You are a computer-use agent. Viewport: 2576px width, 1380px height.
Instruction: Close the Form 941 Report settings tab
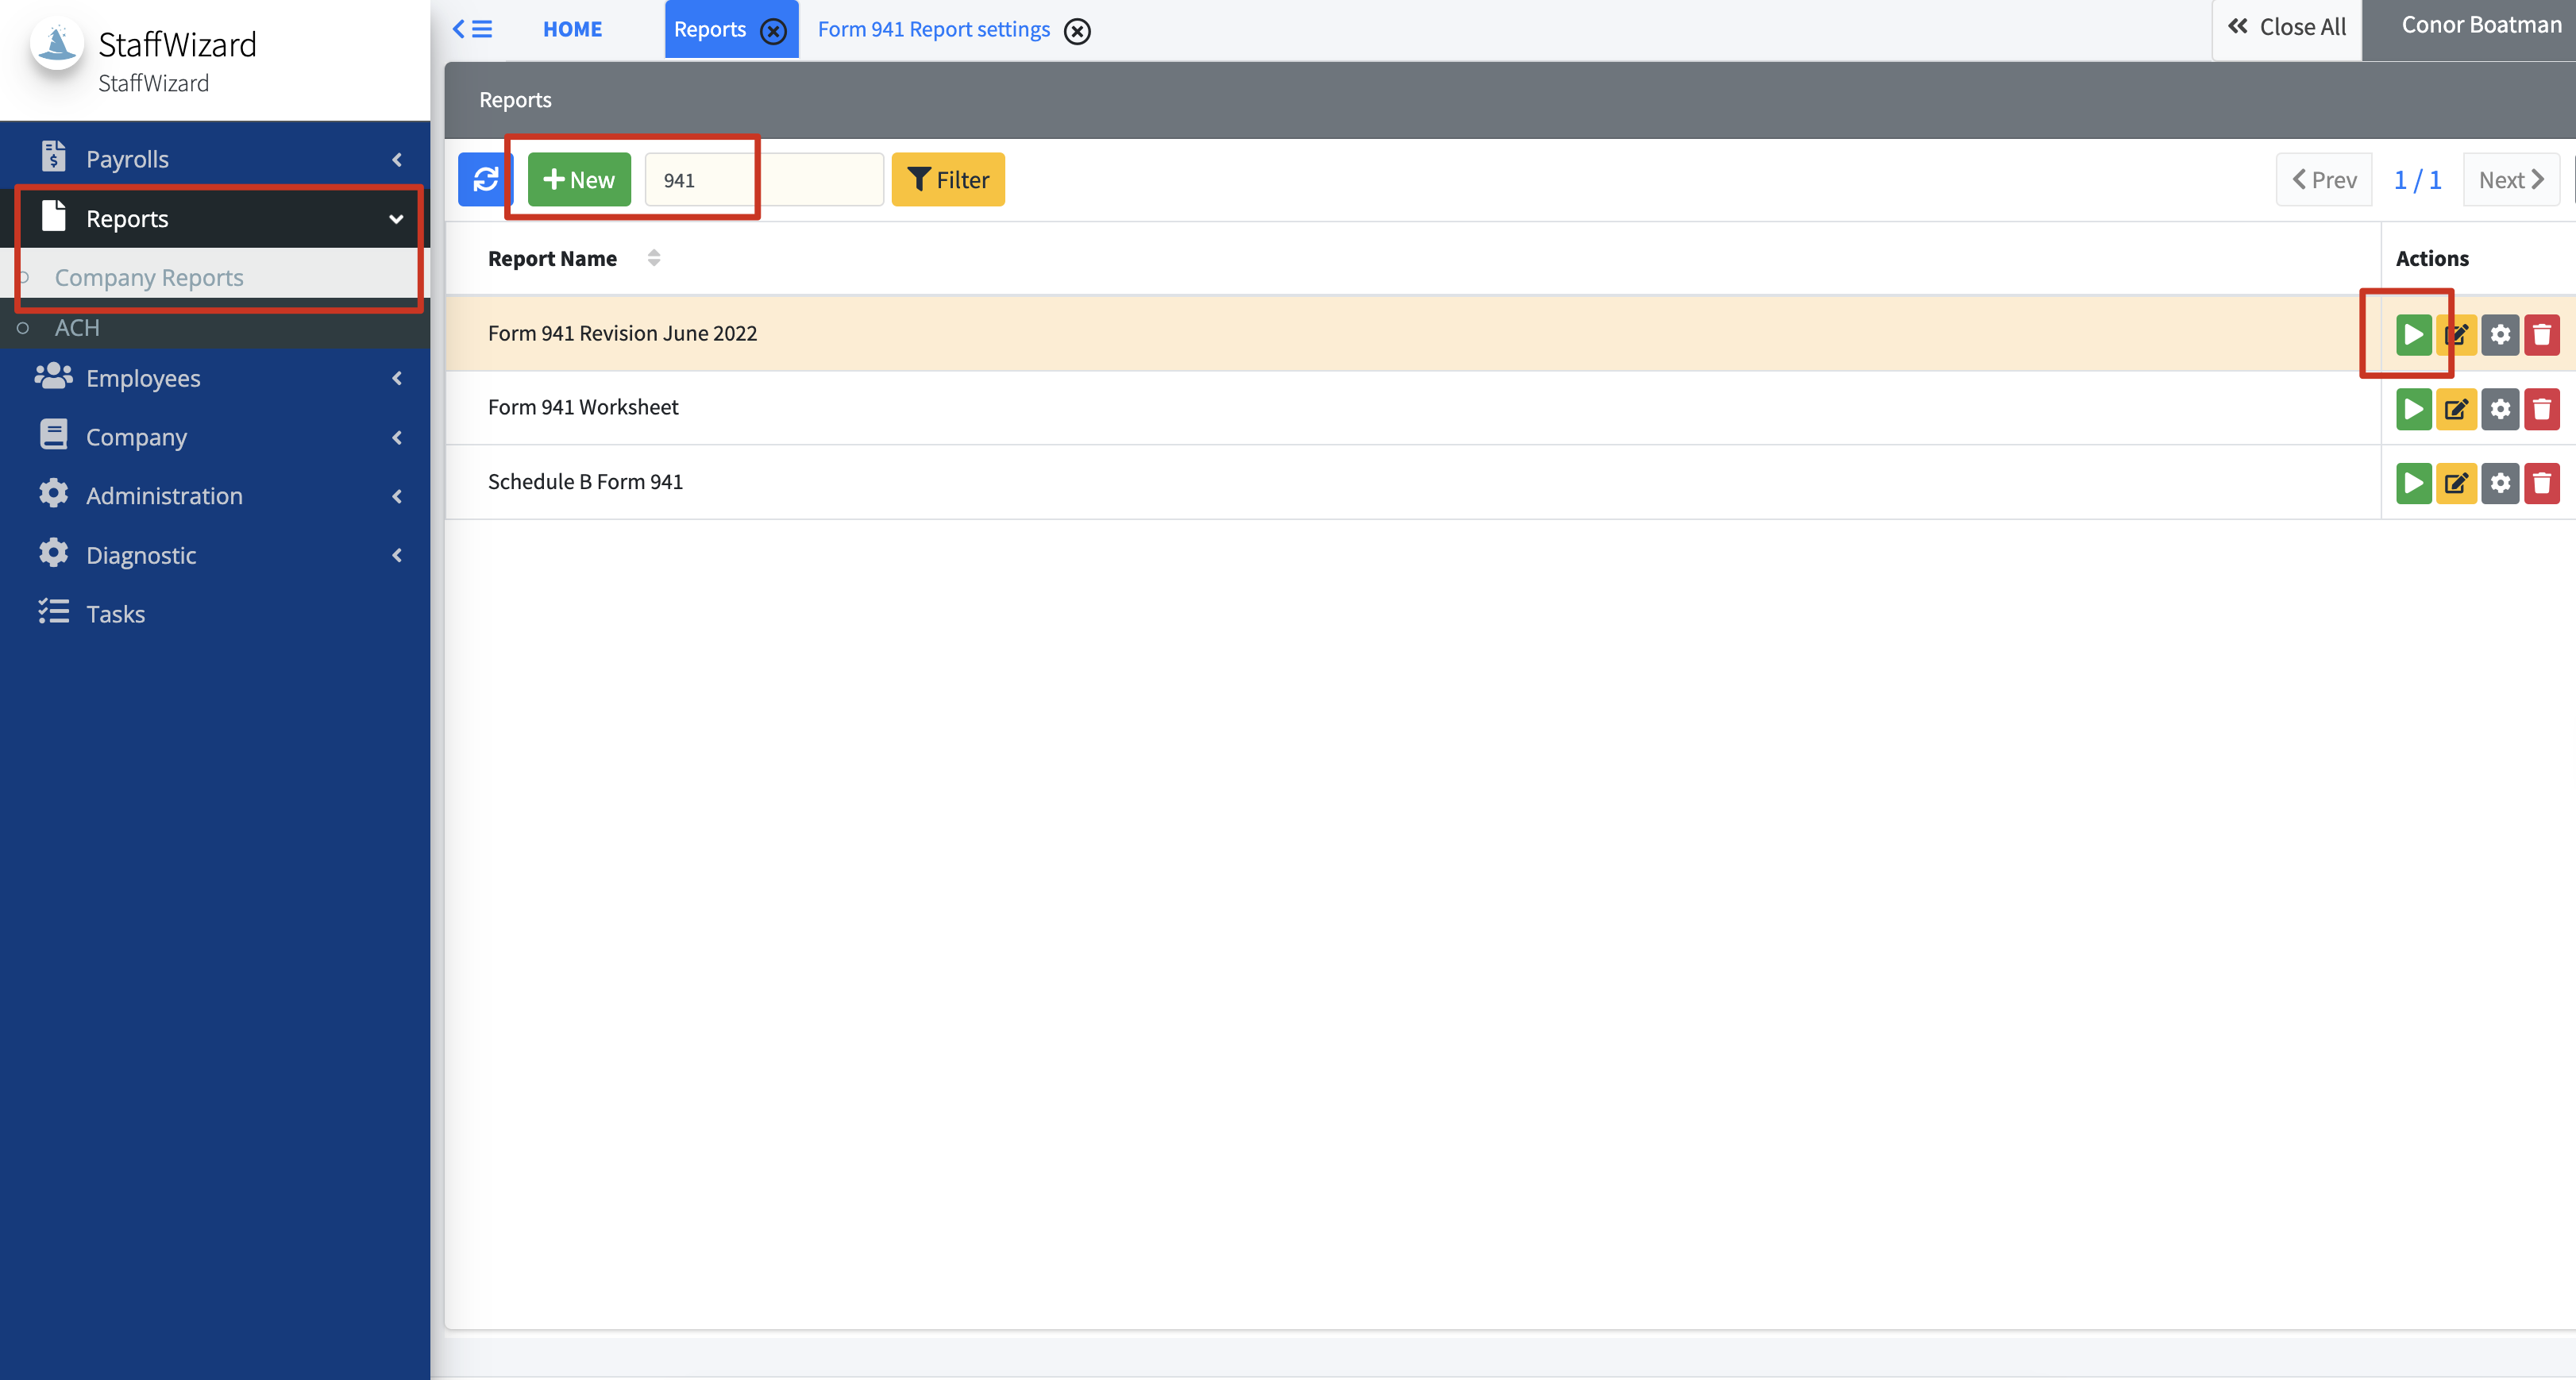[x=1077, y=31]
